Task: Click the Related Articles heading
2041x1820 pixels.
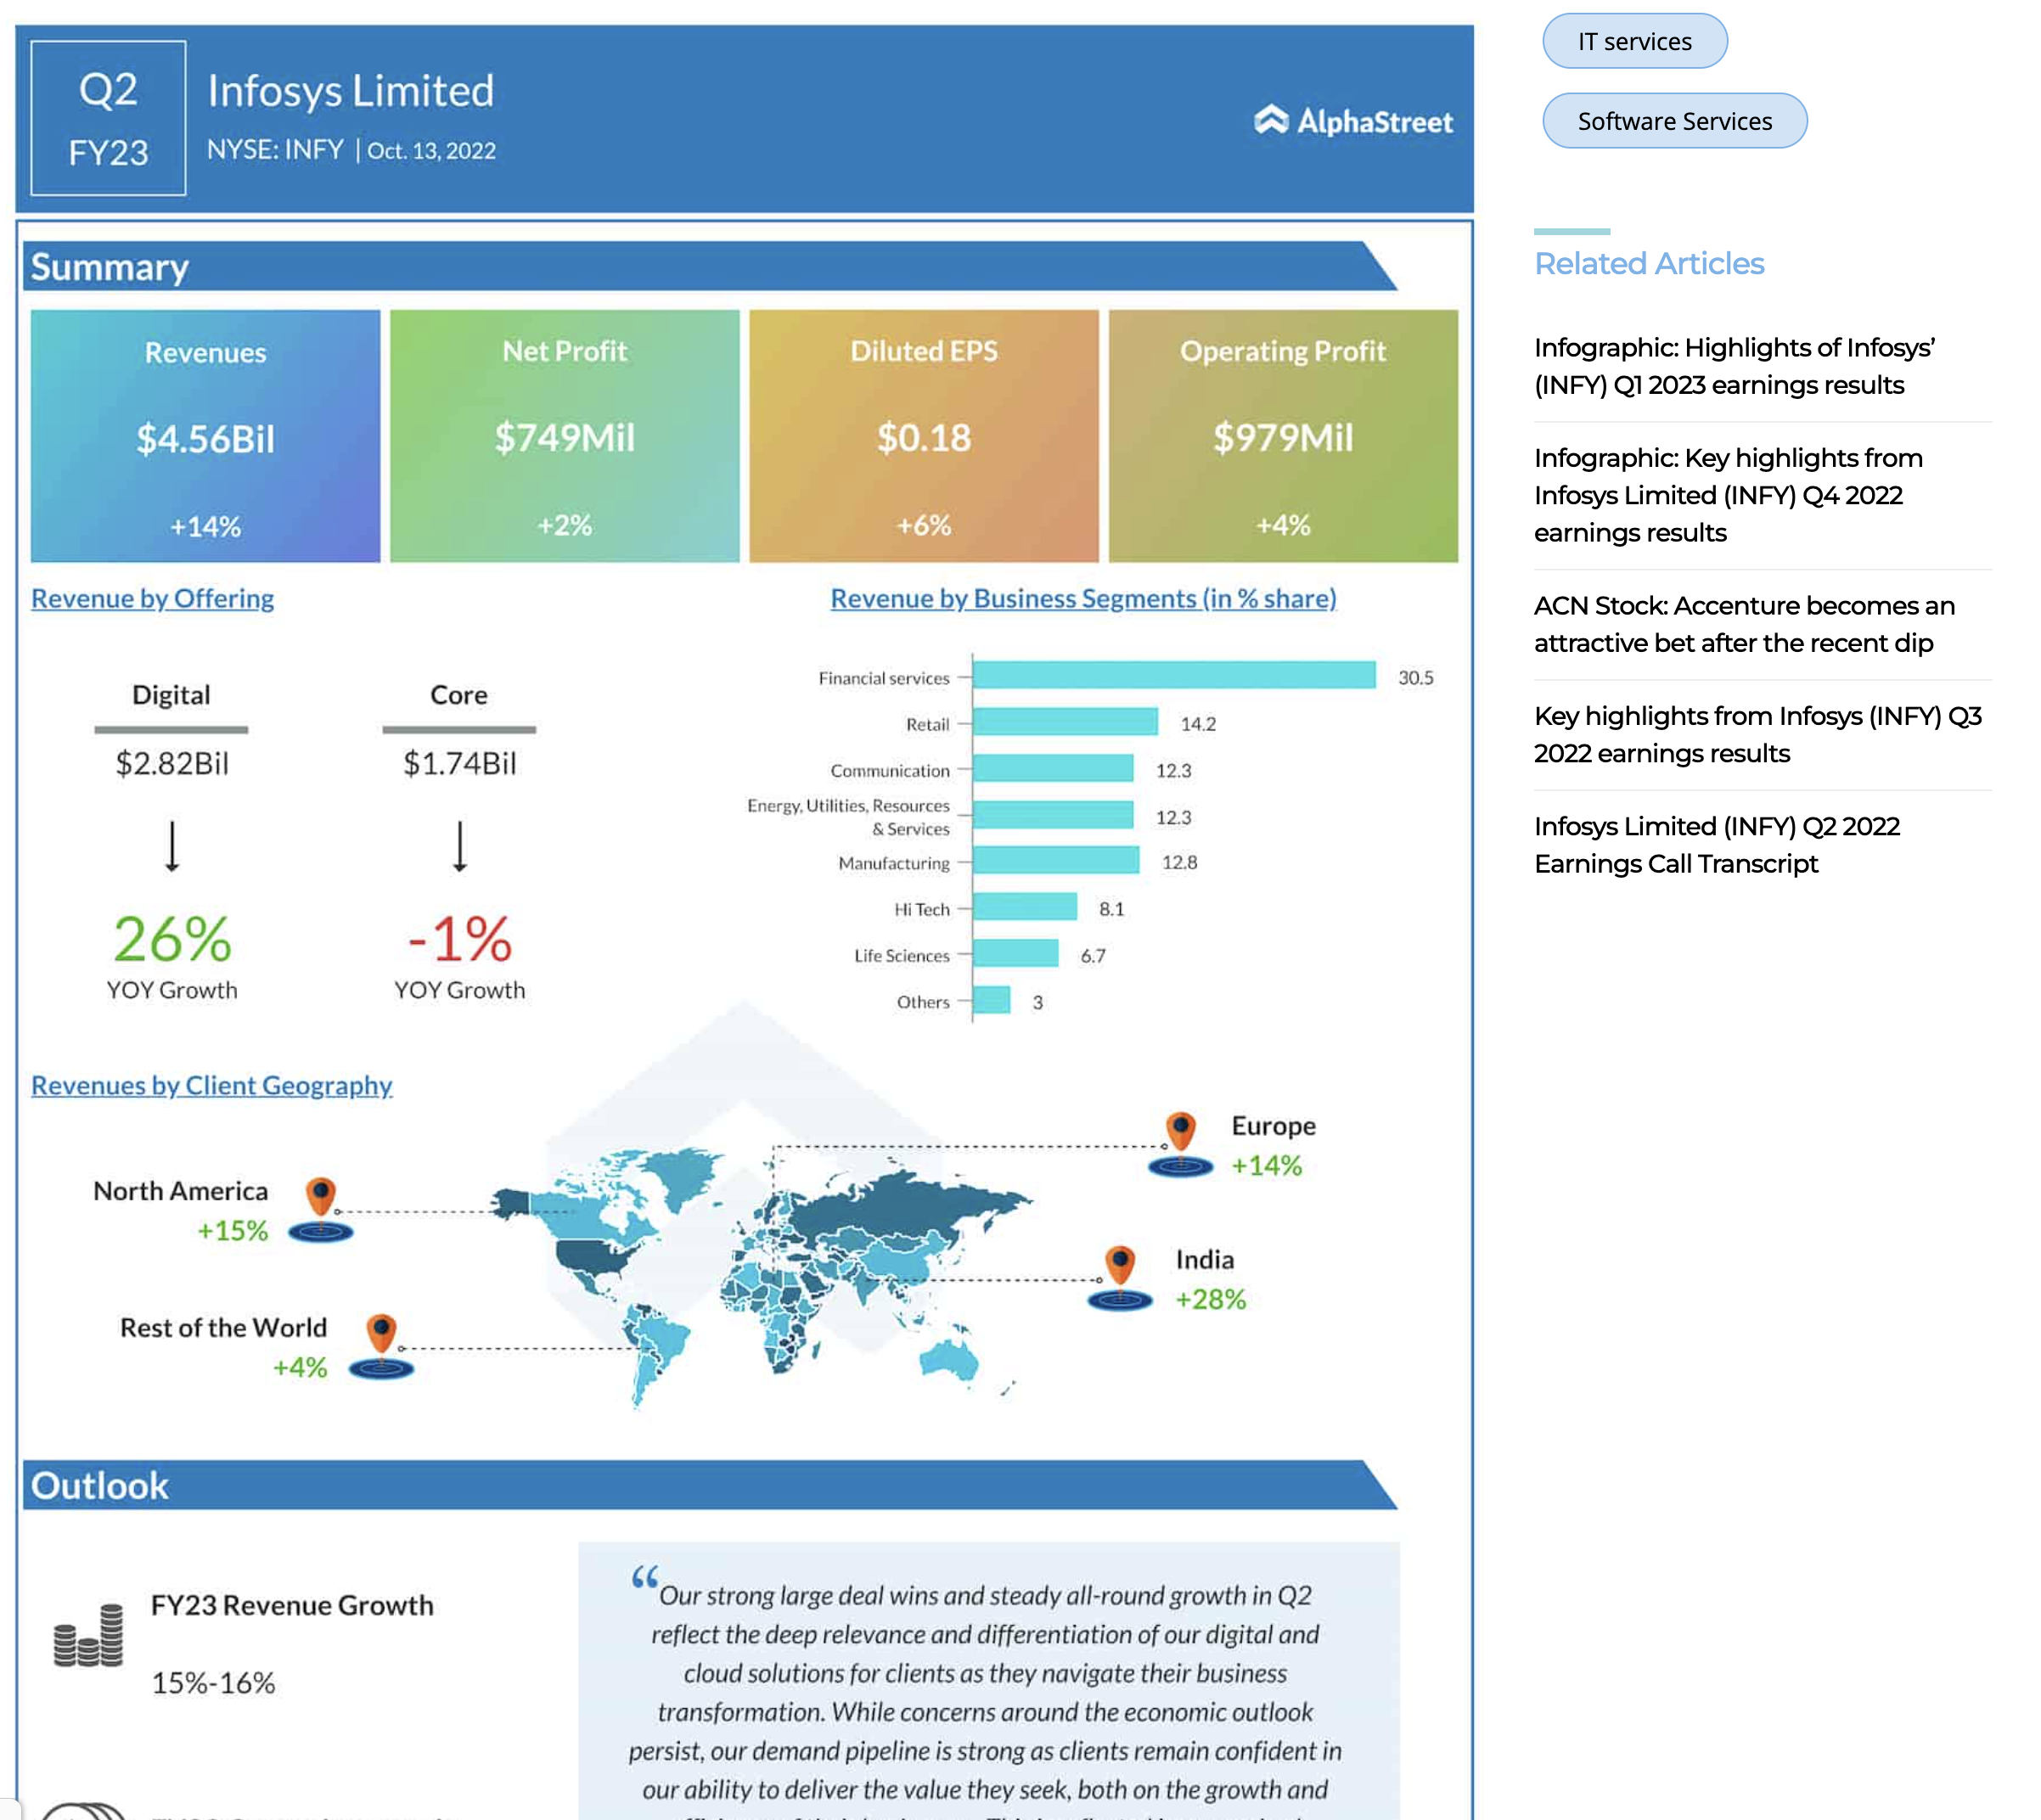Action: coord(1649,263)
